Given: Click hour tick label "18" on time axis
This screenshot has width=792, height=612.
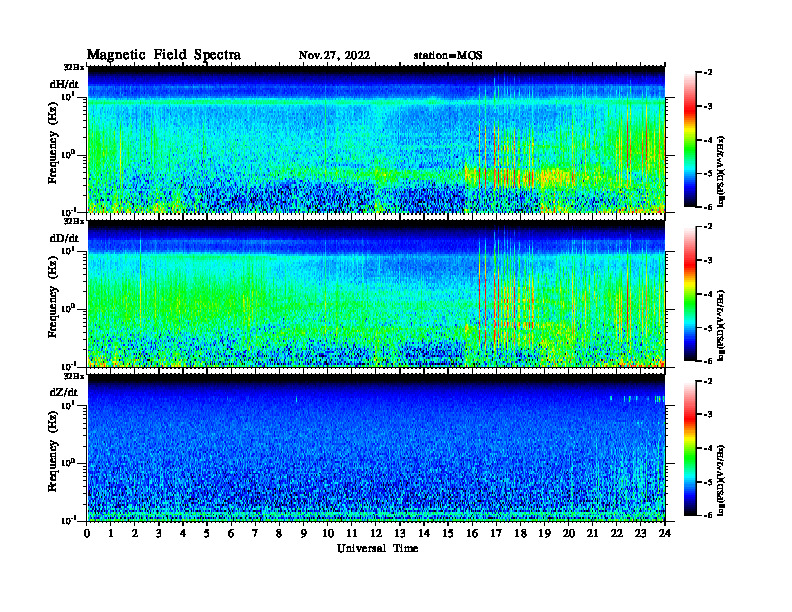Looking at the screenshot, I should pos(520,534).
